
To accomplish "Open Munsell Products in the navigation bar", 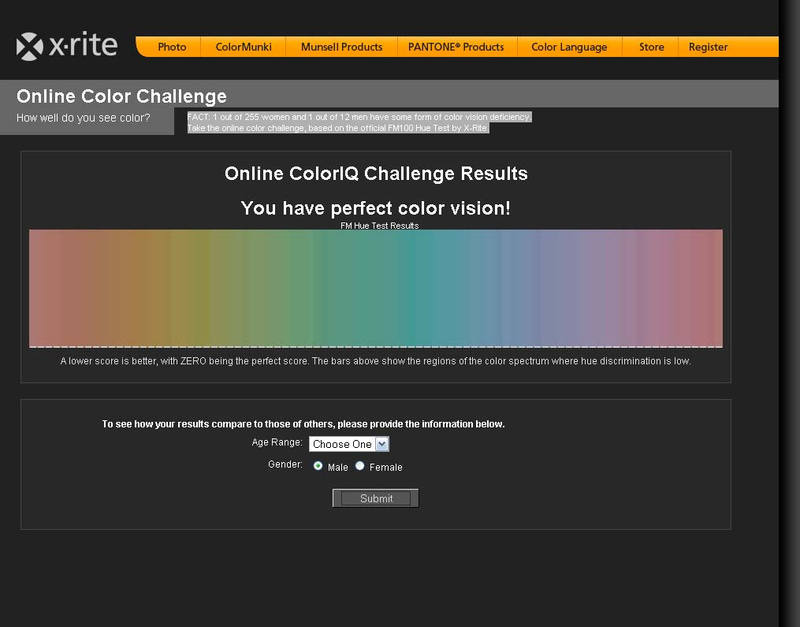I will (341, 47).
